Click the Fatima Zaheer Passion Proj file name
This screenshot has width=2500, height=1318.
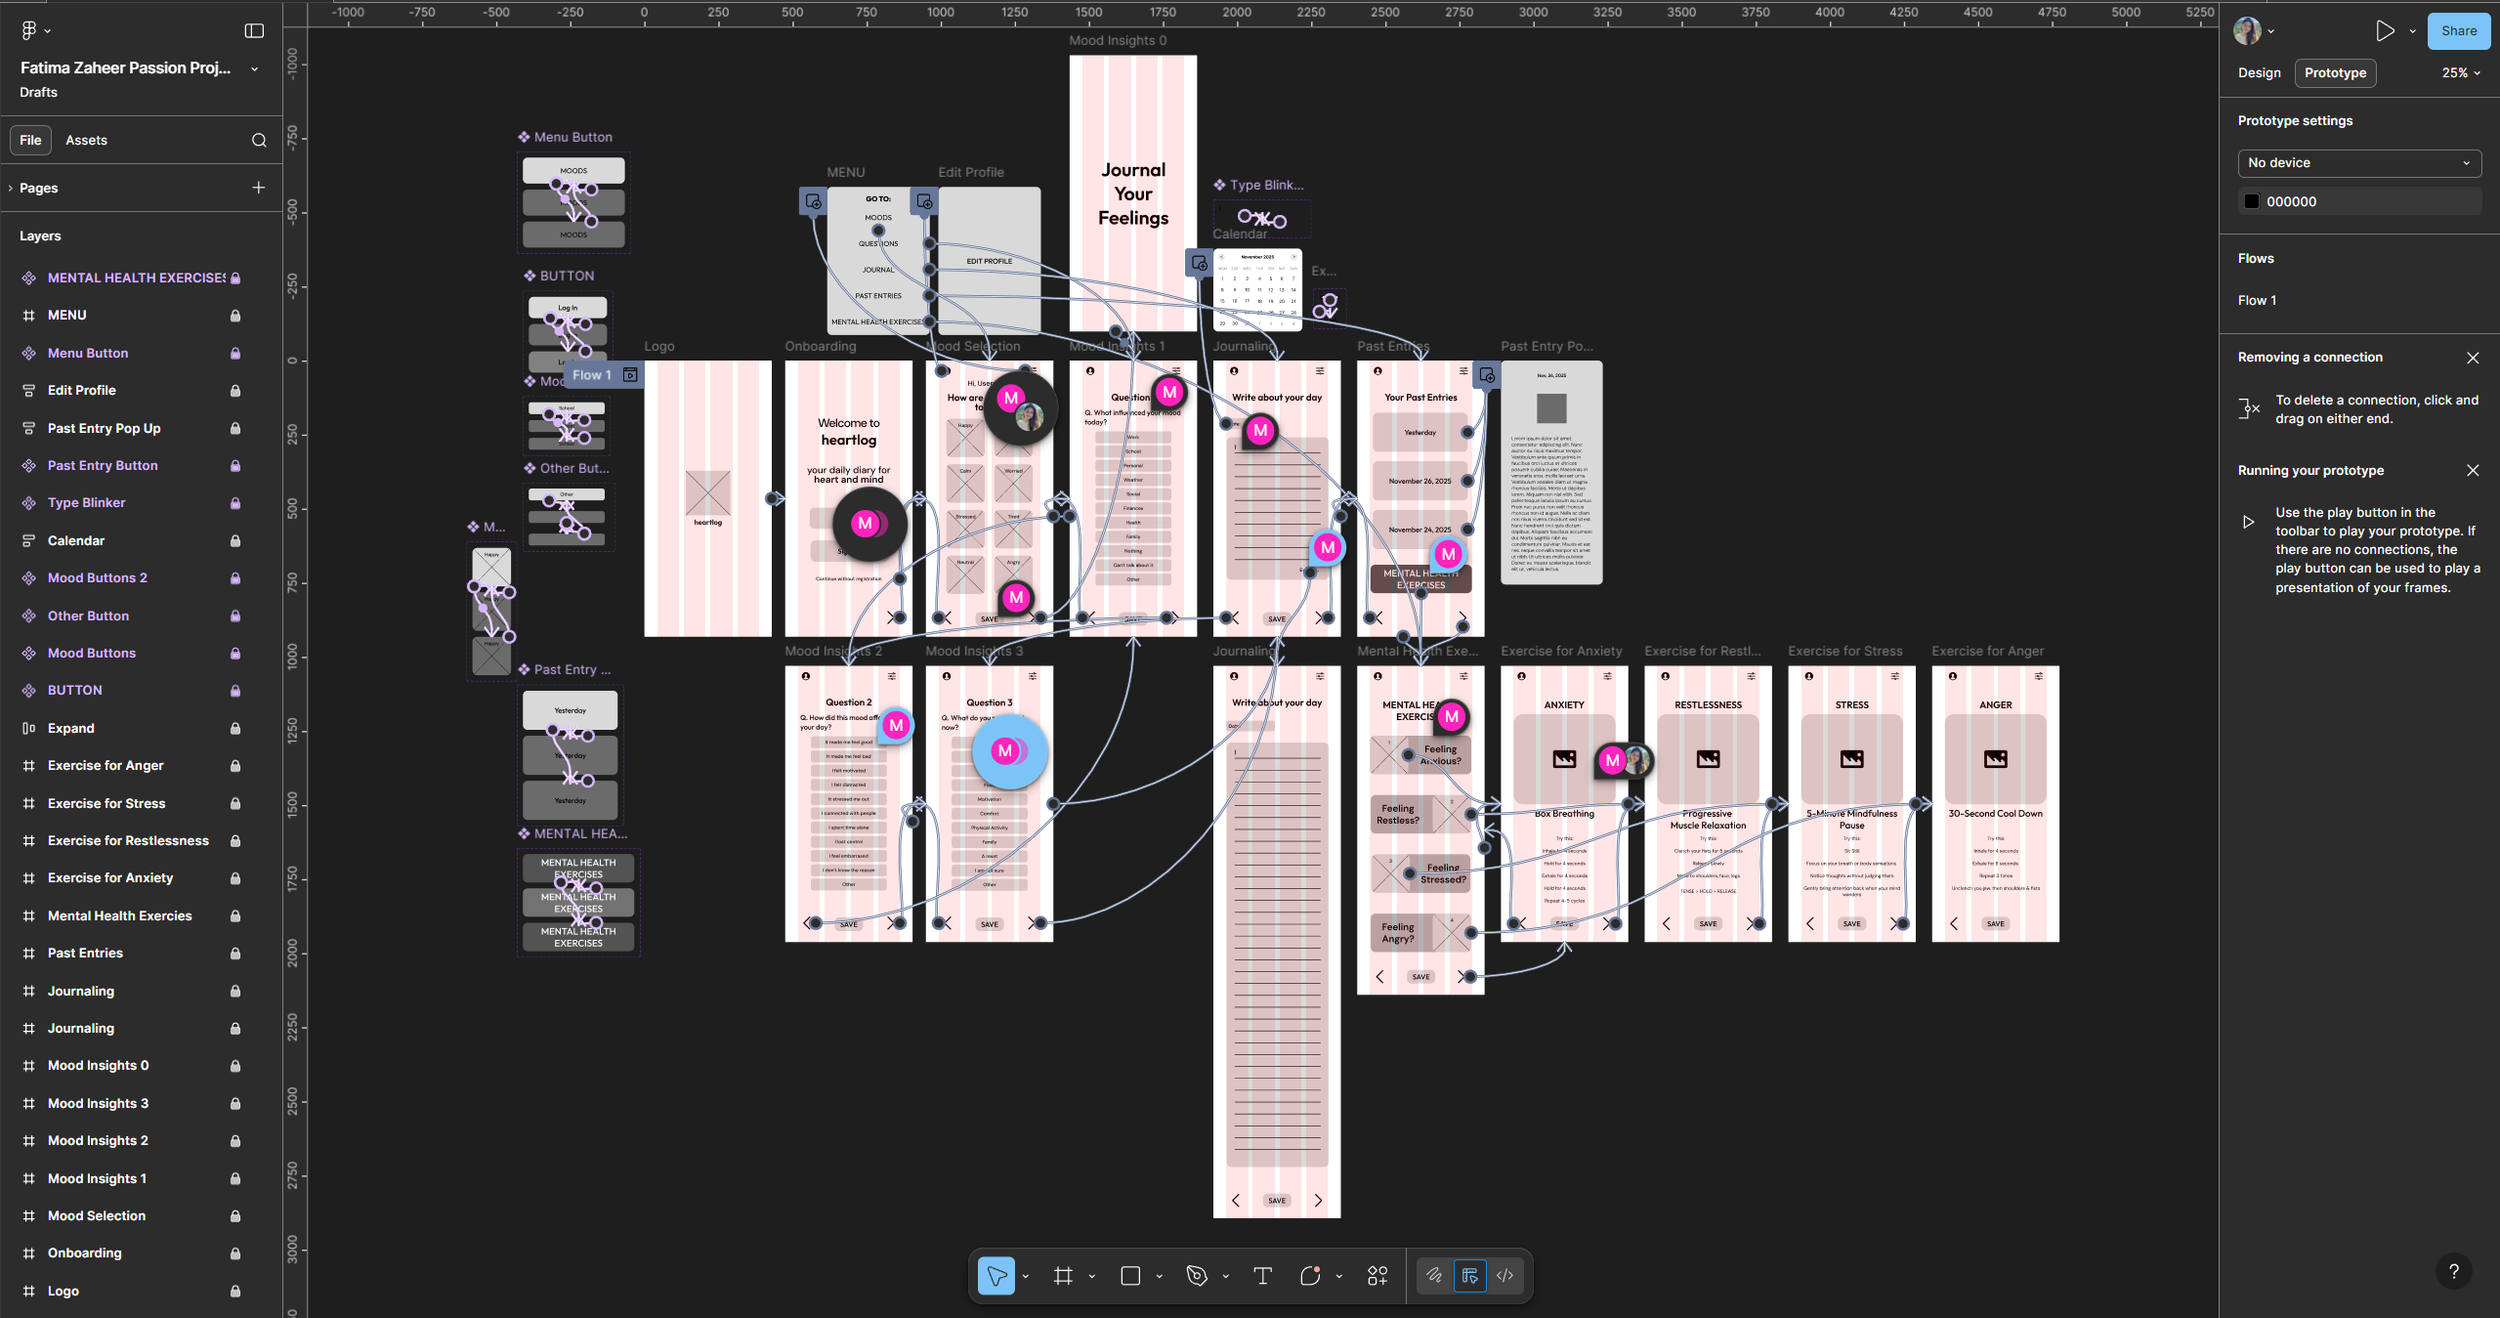[125, 68]
